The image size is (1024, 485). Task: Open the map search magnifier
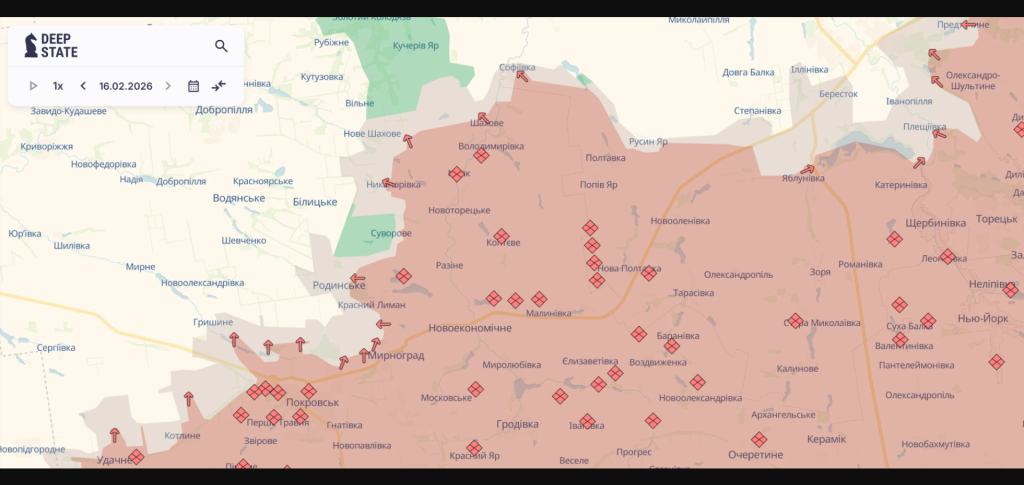[221, 46]
